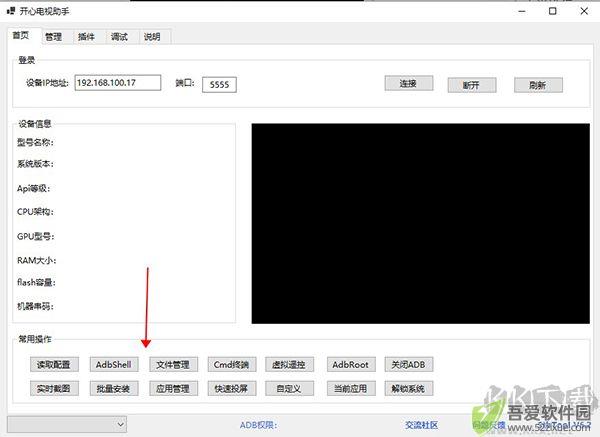Click the 当前应用 button
The width and height of the screenshot is (600, 437).
coord(351,389)
